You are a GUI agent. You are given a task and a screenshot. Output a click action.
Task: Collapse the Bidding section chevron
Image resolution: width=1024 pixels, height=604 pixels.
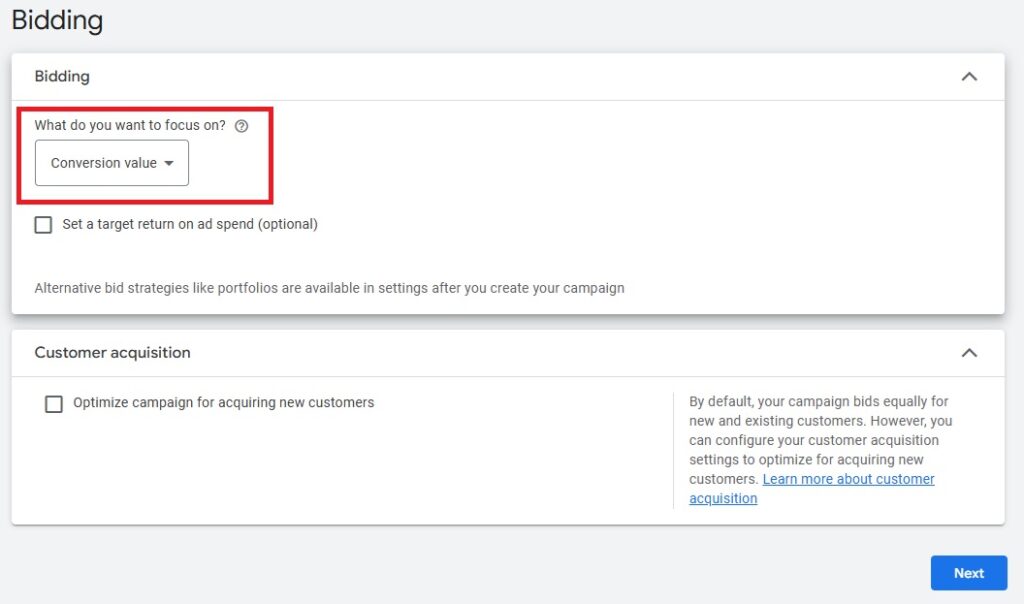pyautogui.click(x=969, y=76)
